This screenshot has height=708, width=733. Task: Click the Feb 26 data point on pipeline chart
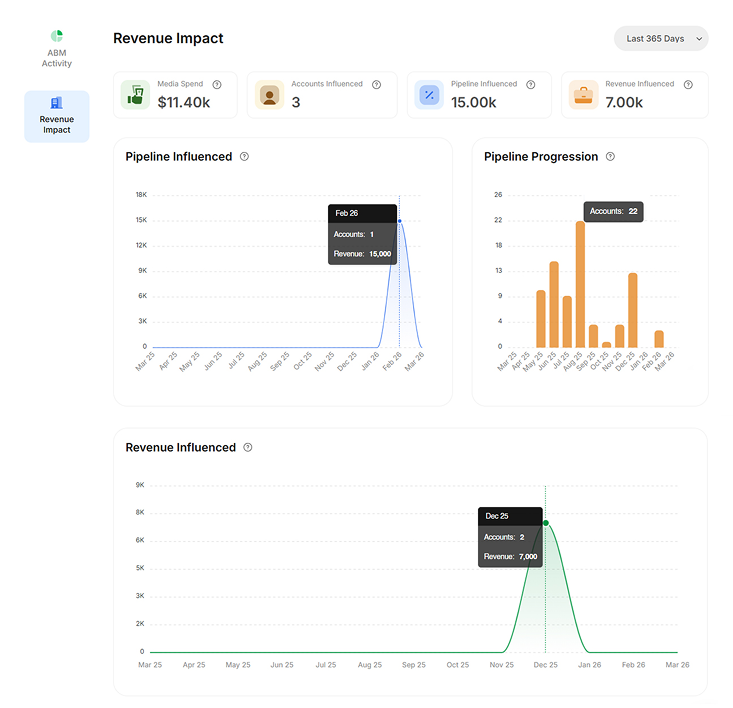(x=400, y=221)
